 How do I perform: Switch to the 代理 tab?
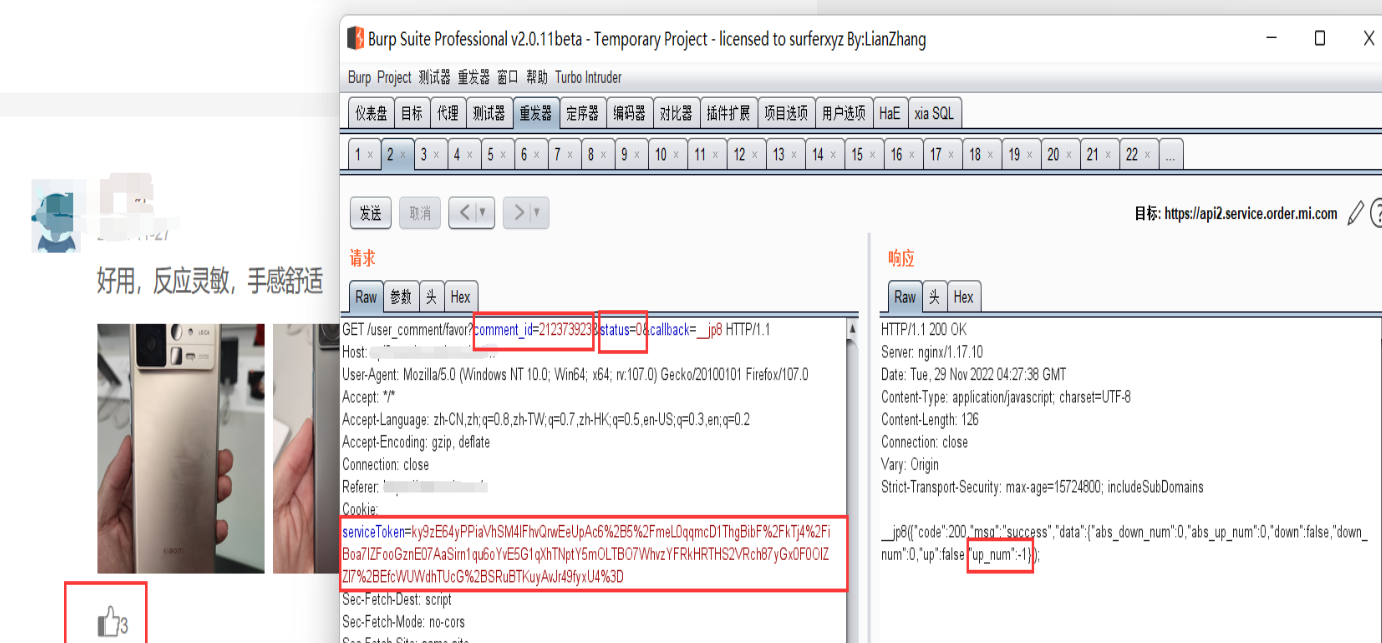coord(448,113)
